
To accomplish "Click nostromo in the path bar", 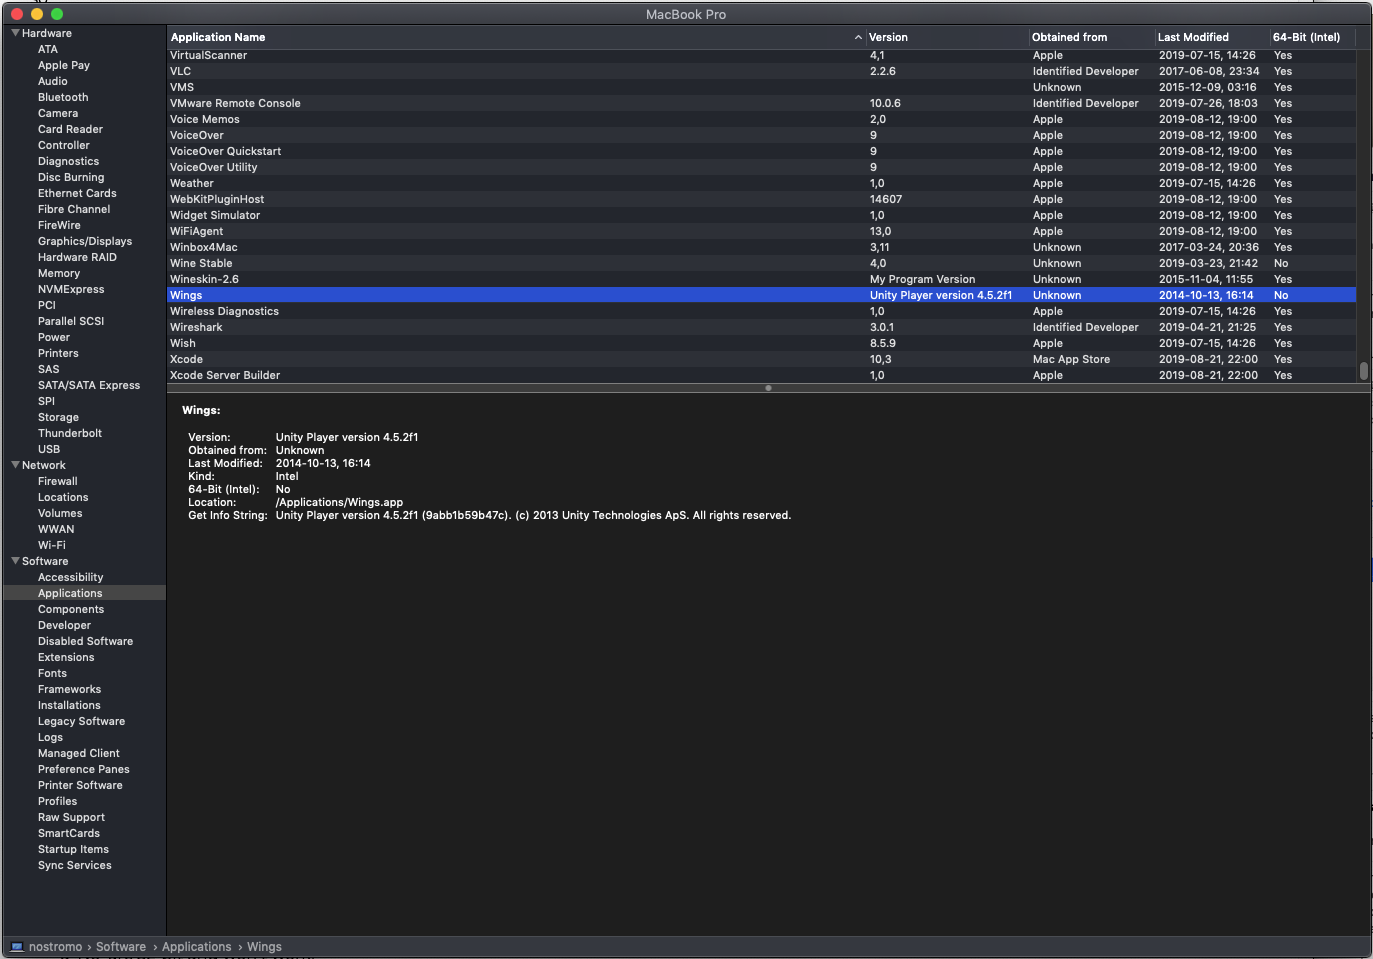I will pyautogui.click(x=55, y=947).
